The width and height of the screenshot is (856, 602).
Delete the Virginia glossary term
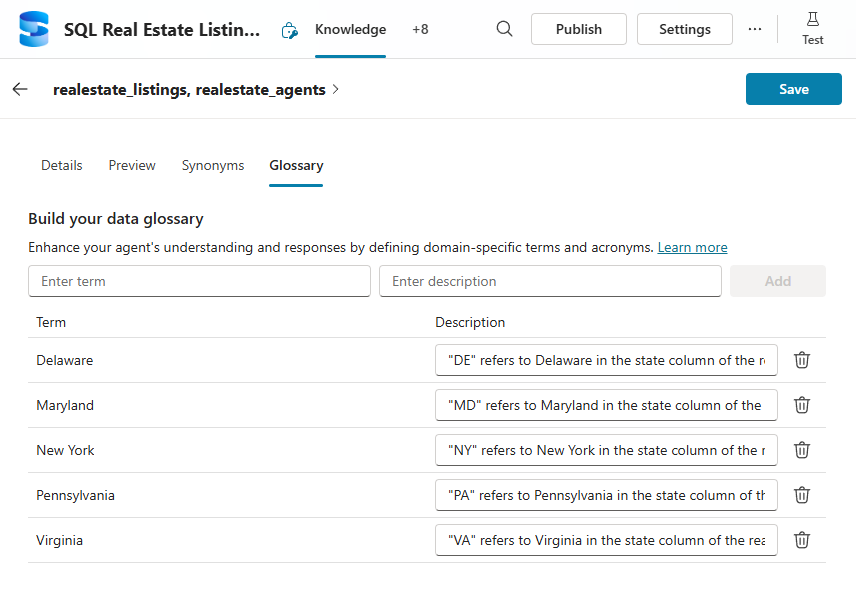[801, 540]
